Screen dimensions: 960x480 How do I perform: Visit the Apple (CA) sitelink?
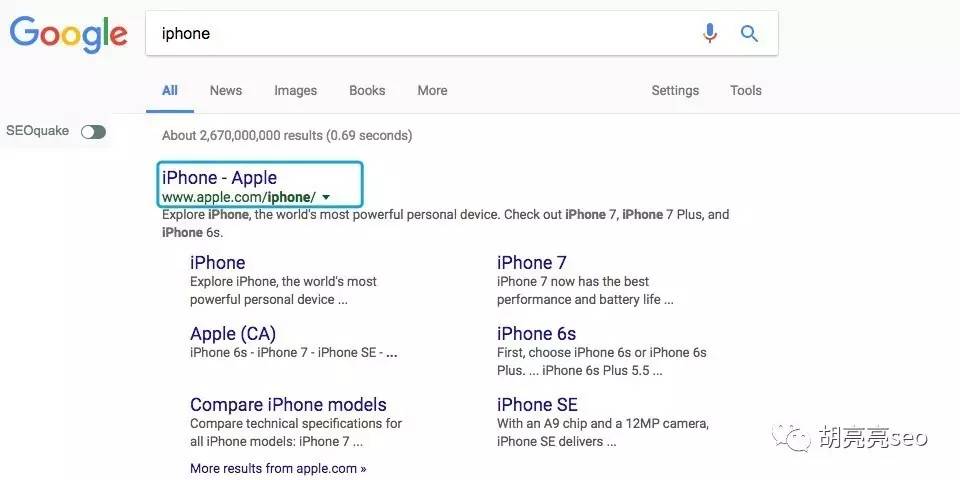coord(233,334)
